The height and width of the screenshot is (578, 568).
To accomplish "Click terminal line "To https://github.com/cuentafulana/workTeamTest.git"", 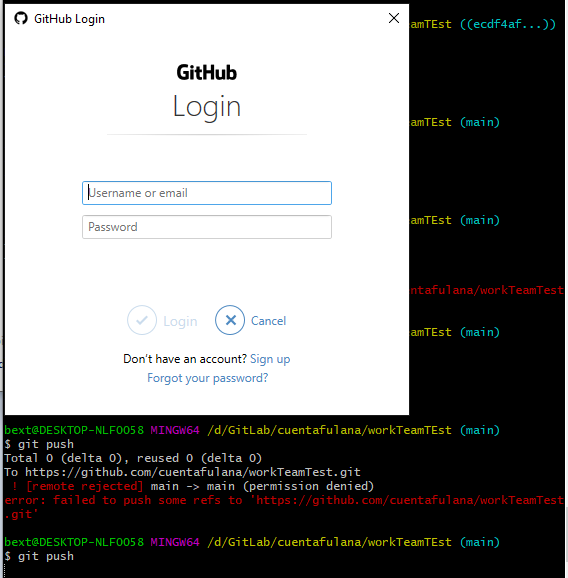I will [x=182, y=472].
